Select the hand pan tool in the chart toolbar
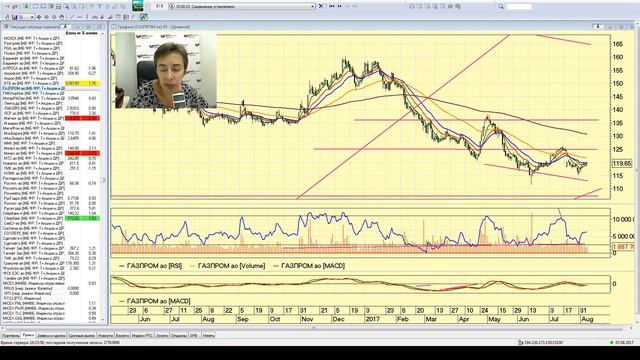Screen dimensions: 640x360 point(62,17)
